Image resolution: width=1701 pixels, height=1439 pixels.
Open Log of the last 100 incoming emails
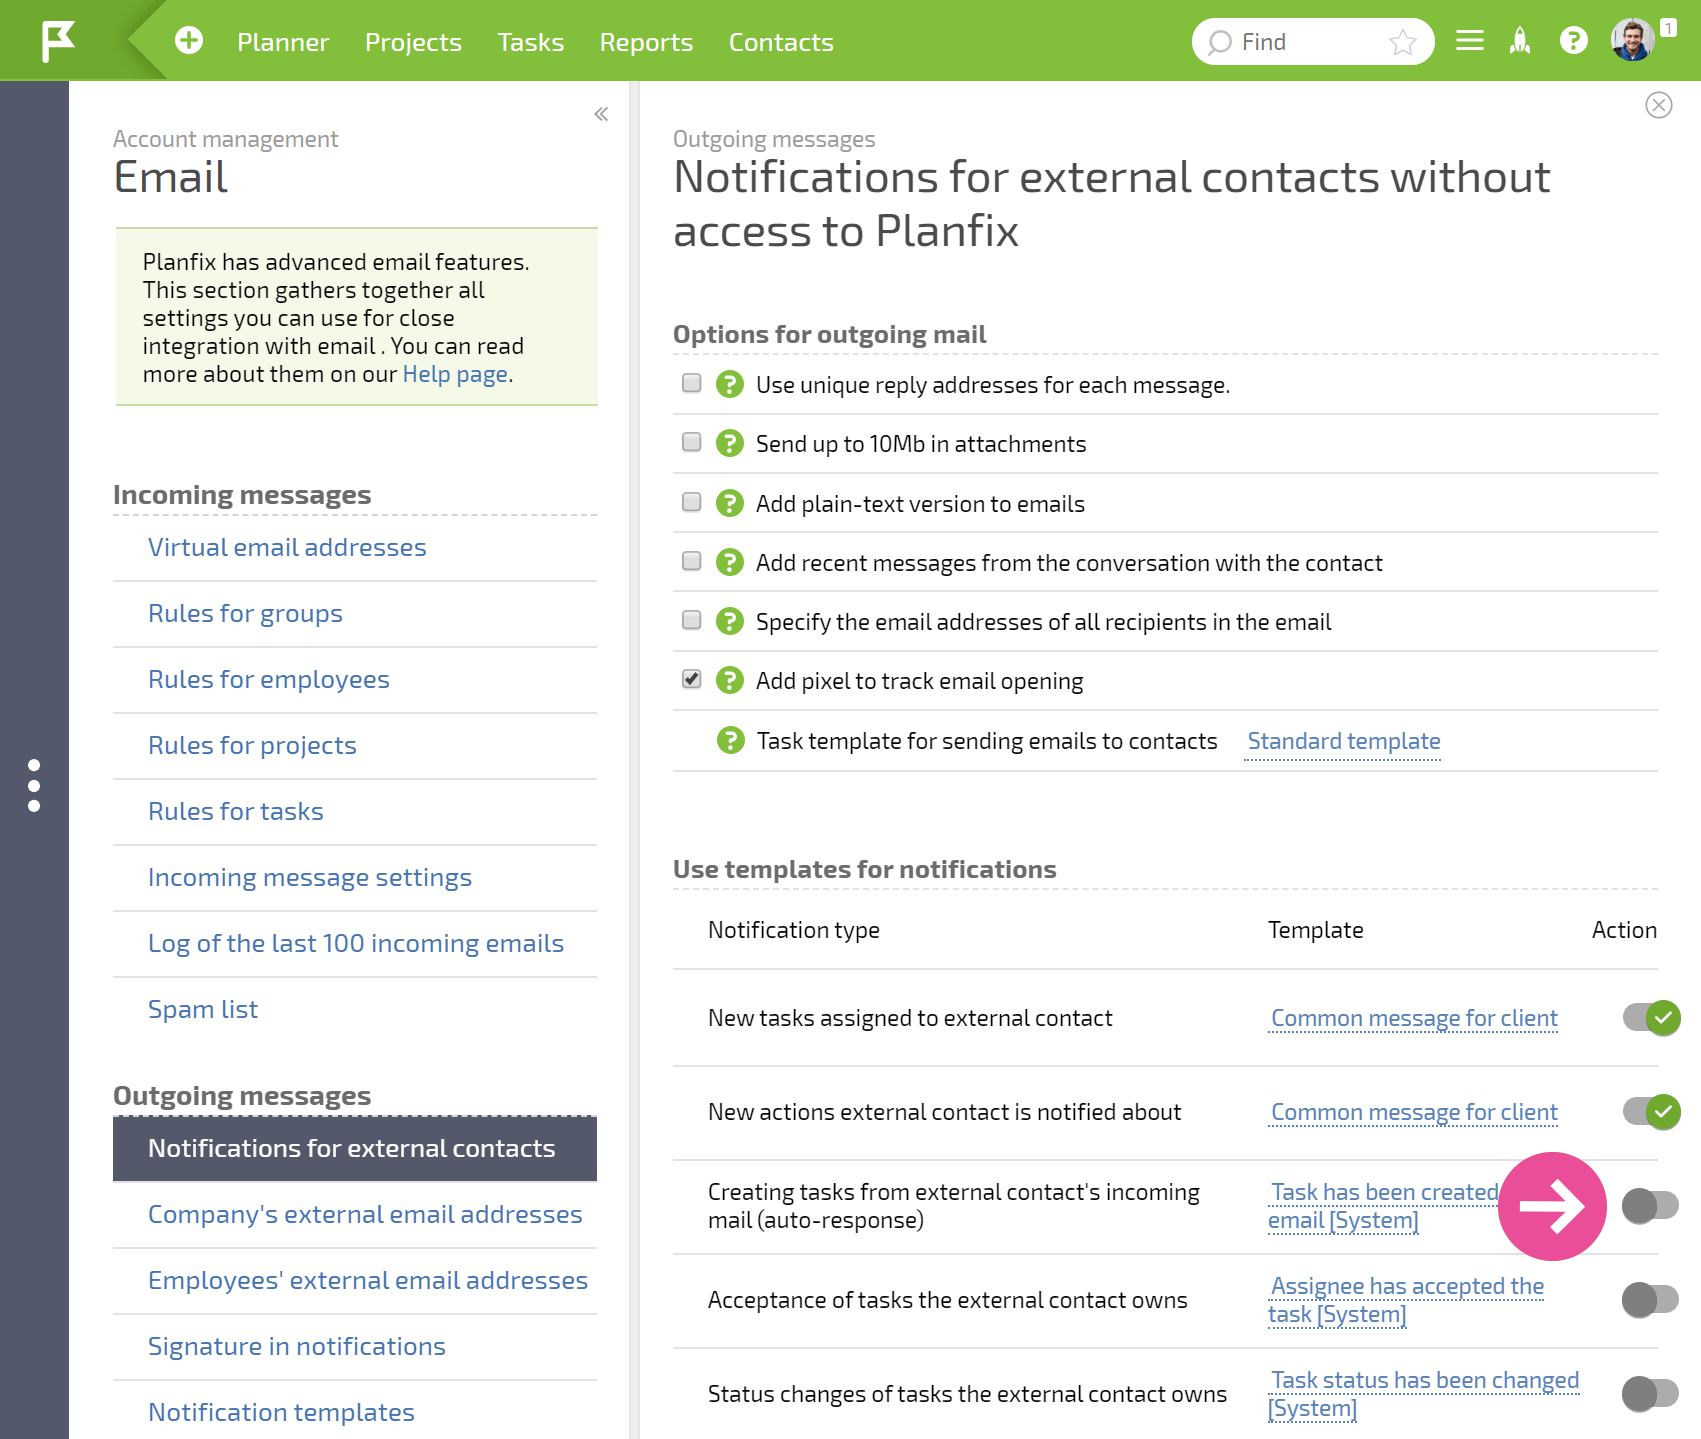[356, 943]
